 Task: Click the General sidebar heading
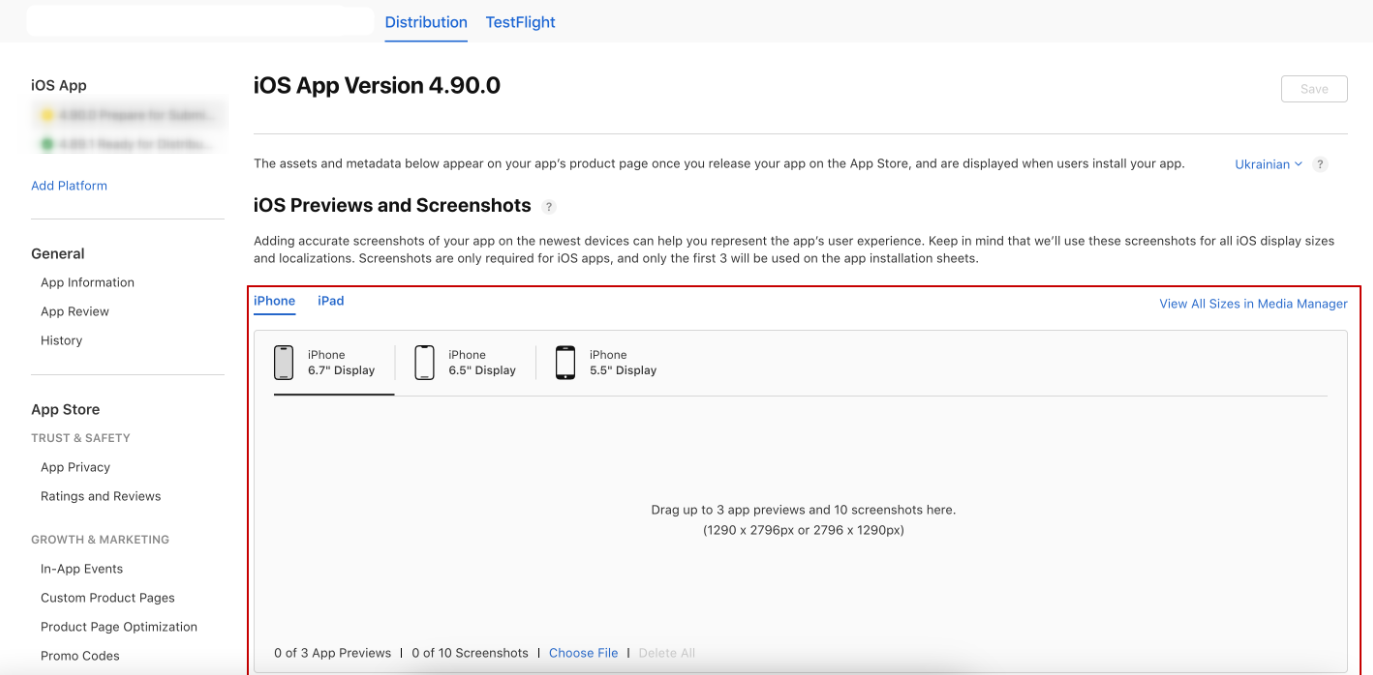click(x=58, y=254)
